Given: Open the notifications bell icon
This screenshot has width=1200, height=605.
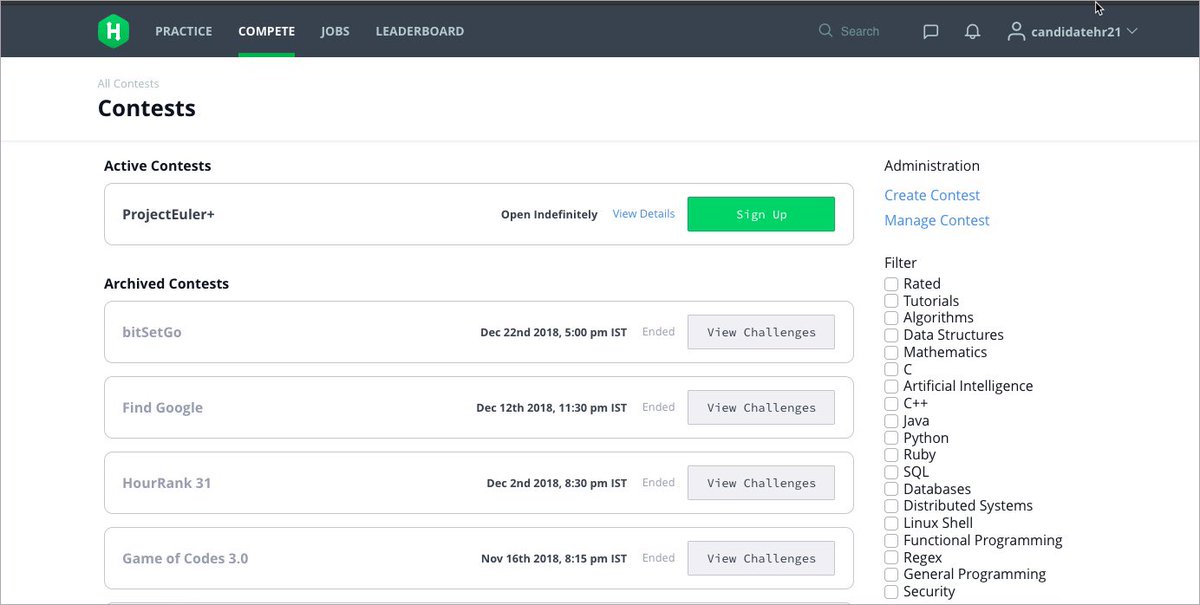Looking at the screenshot, I should (972, 31).
